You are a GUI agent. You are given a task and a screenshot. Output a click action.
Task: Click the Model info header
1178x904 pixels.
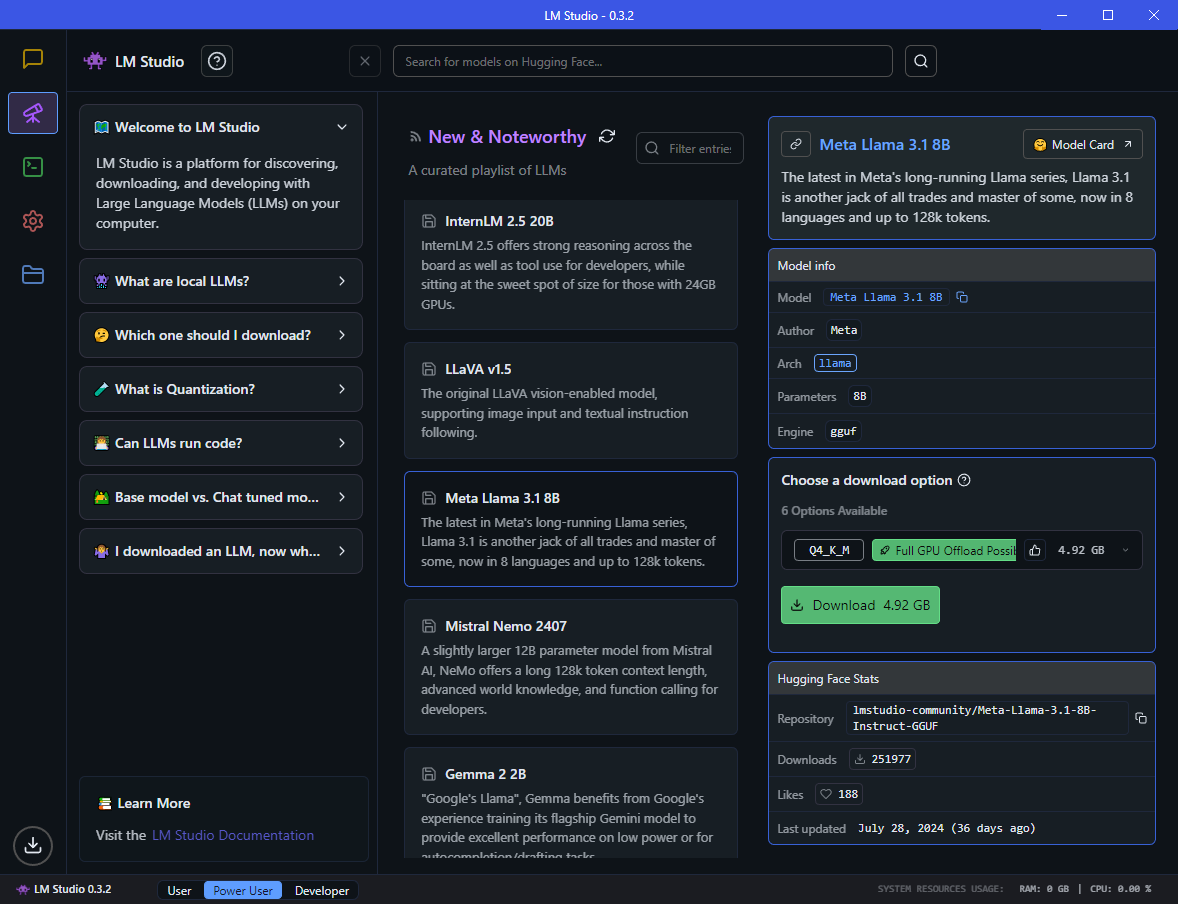962,265
